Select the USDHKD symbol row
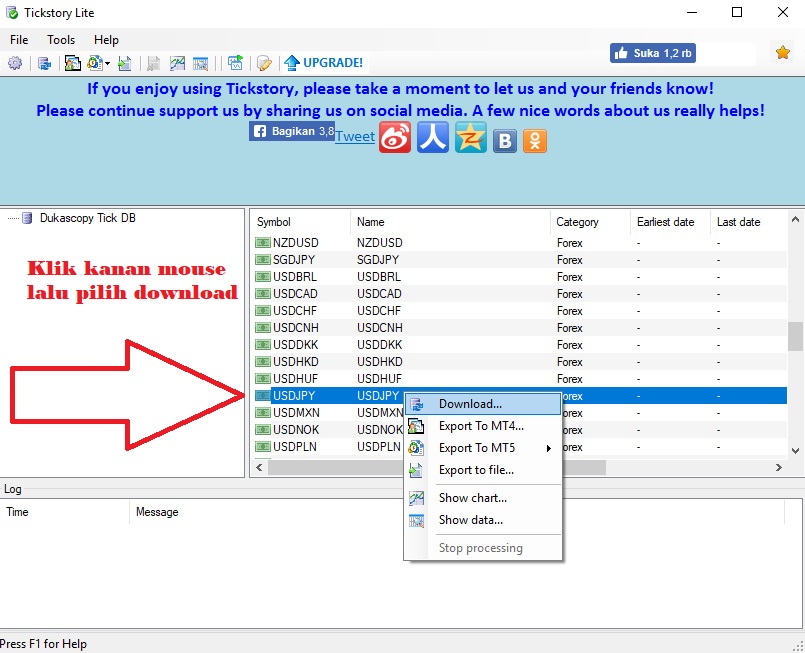Image resolution: width=805 pixels, height=653 pixels. point(520,361)
